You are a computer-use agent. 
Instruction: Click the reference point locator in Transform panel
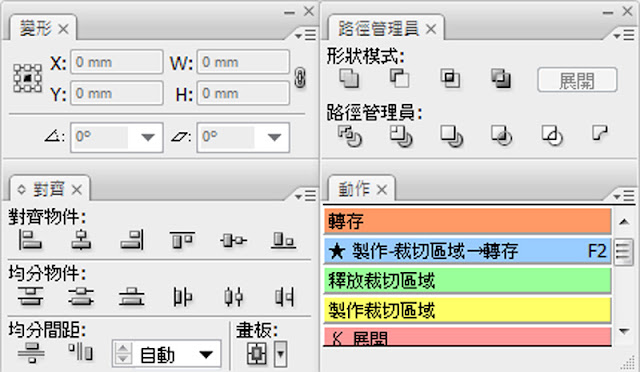point(27,78)
